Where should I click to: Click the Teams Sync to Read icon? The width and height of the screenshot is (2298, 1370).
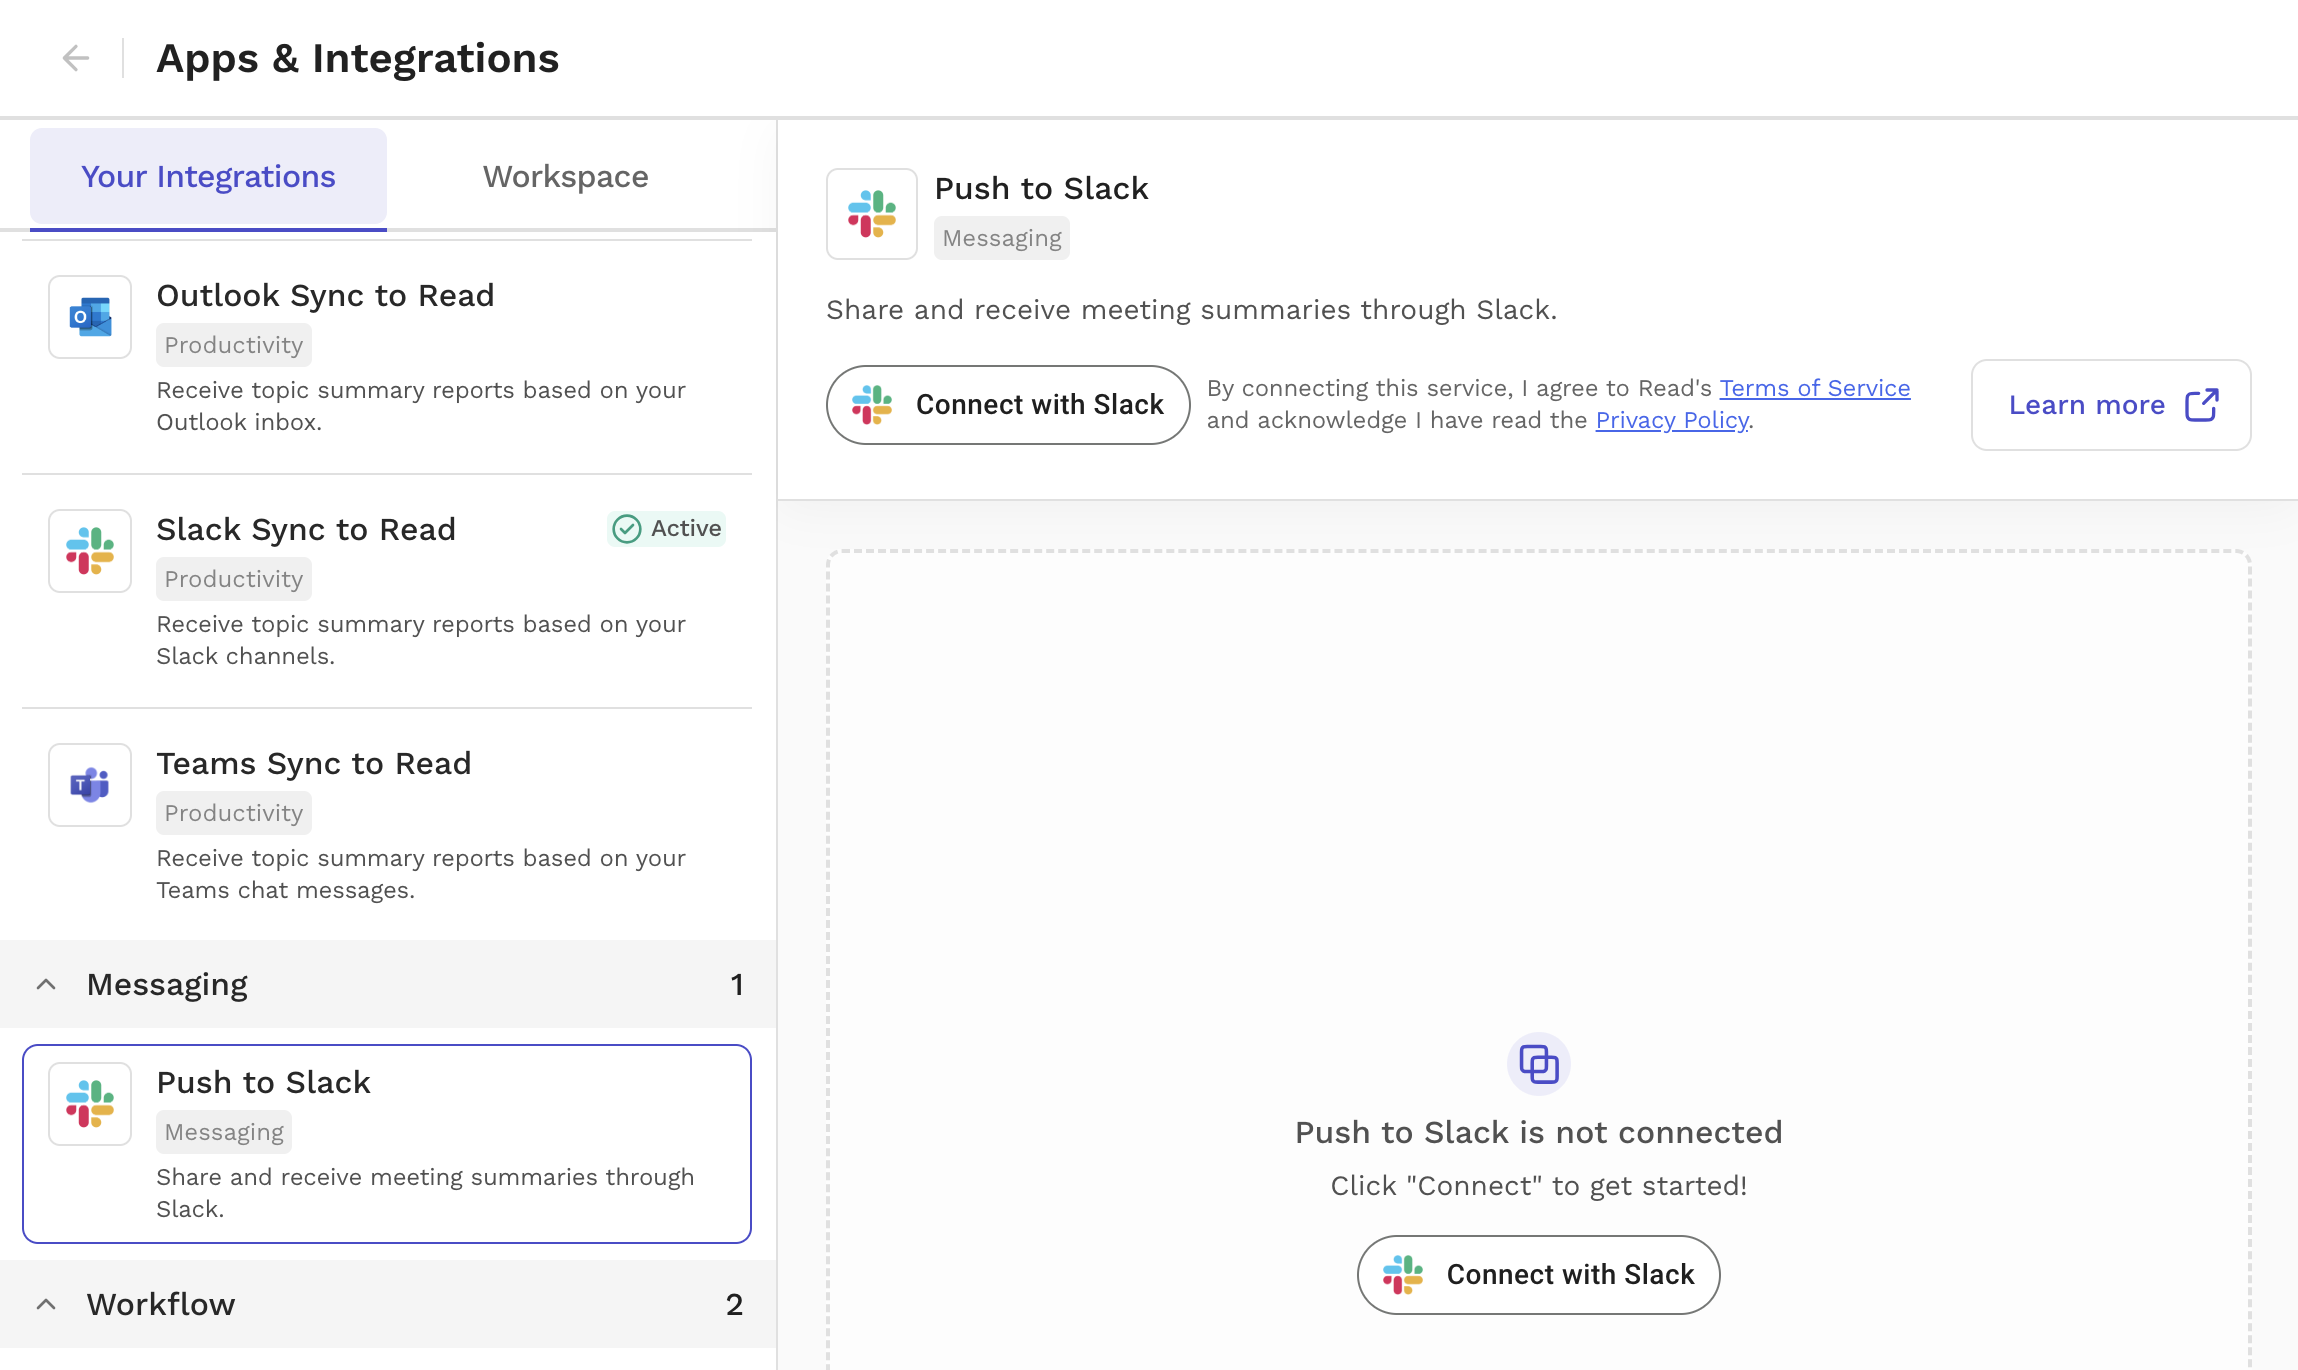[89, 786]
